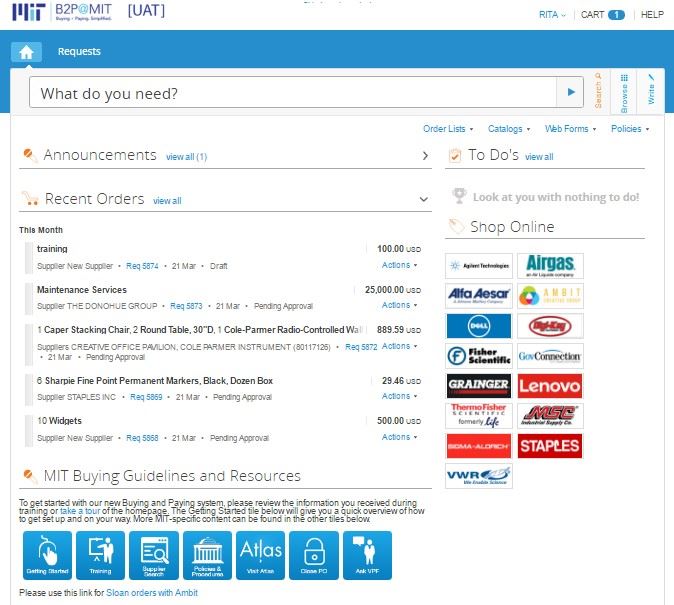
Task: Open the RITA user menu
Action: pyautogui.click(x=552, y=15)
